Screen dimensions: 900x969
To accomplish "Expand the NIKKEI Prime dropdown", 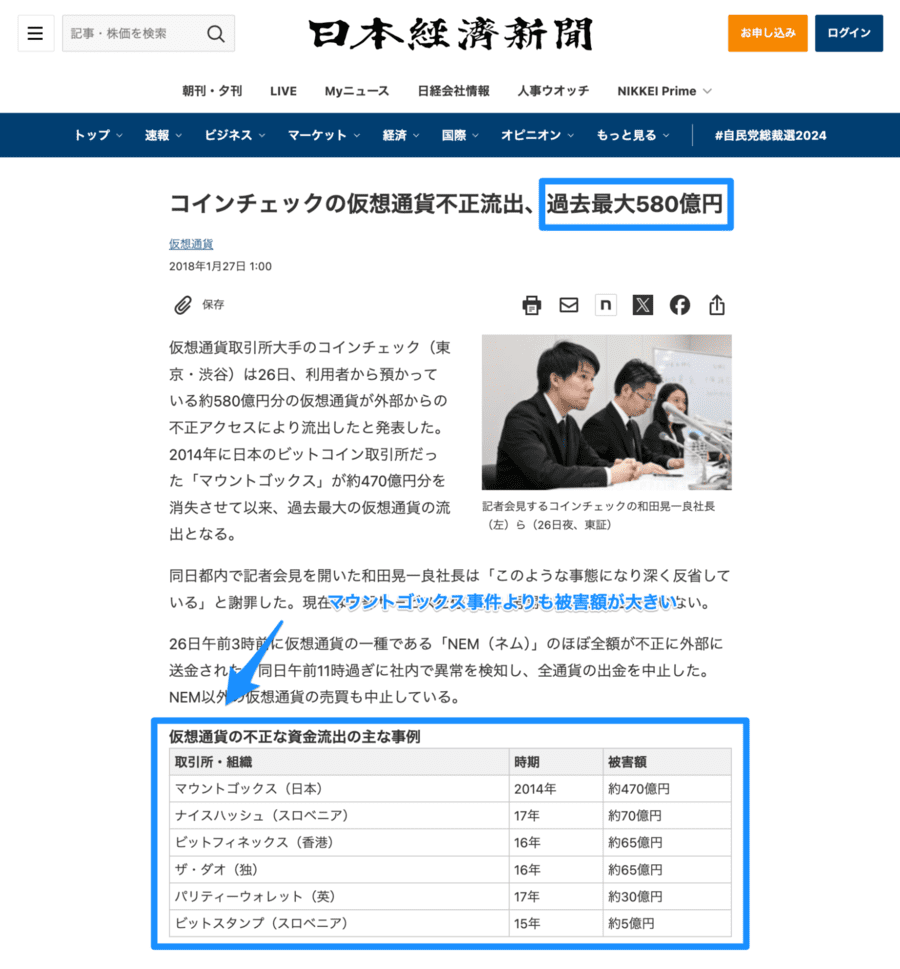I will (x=664, y=91).
